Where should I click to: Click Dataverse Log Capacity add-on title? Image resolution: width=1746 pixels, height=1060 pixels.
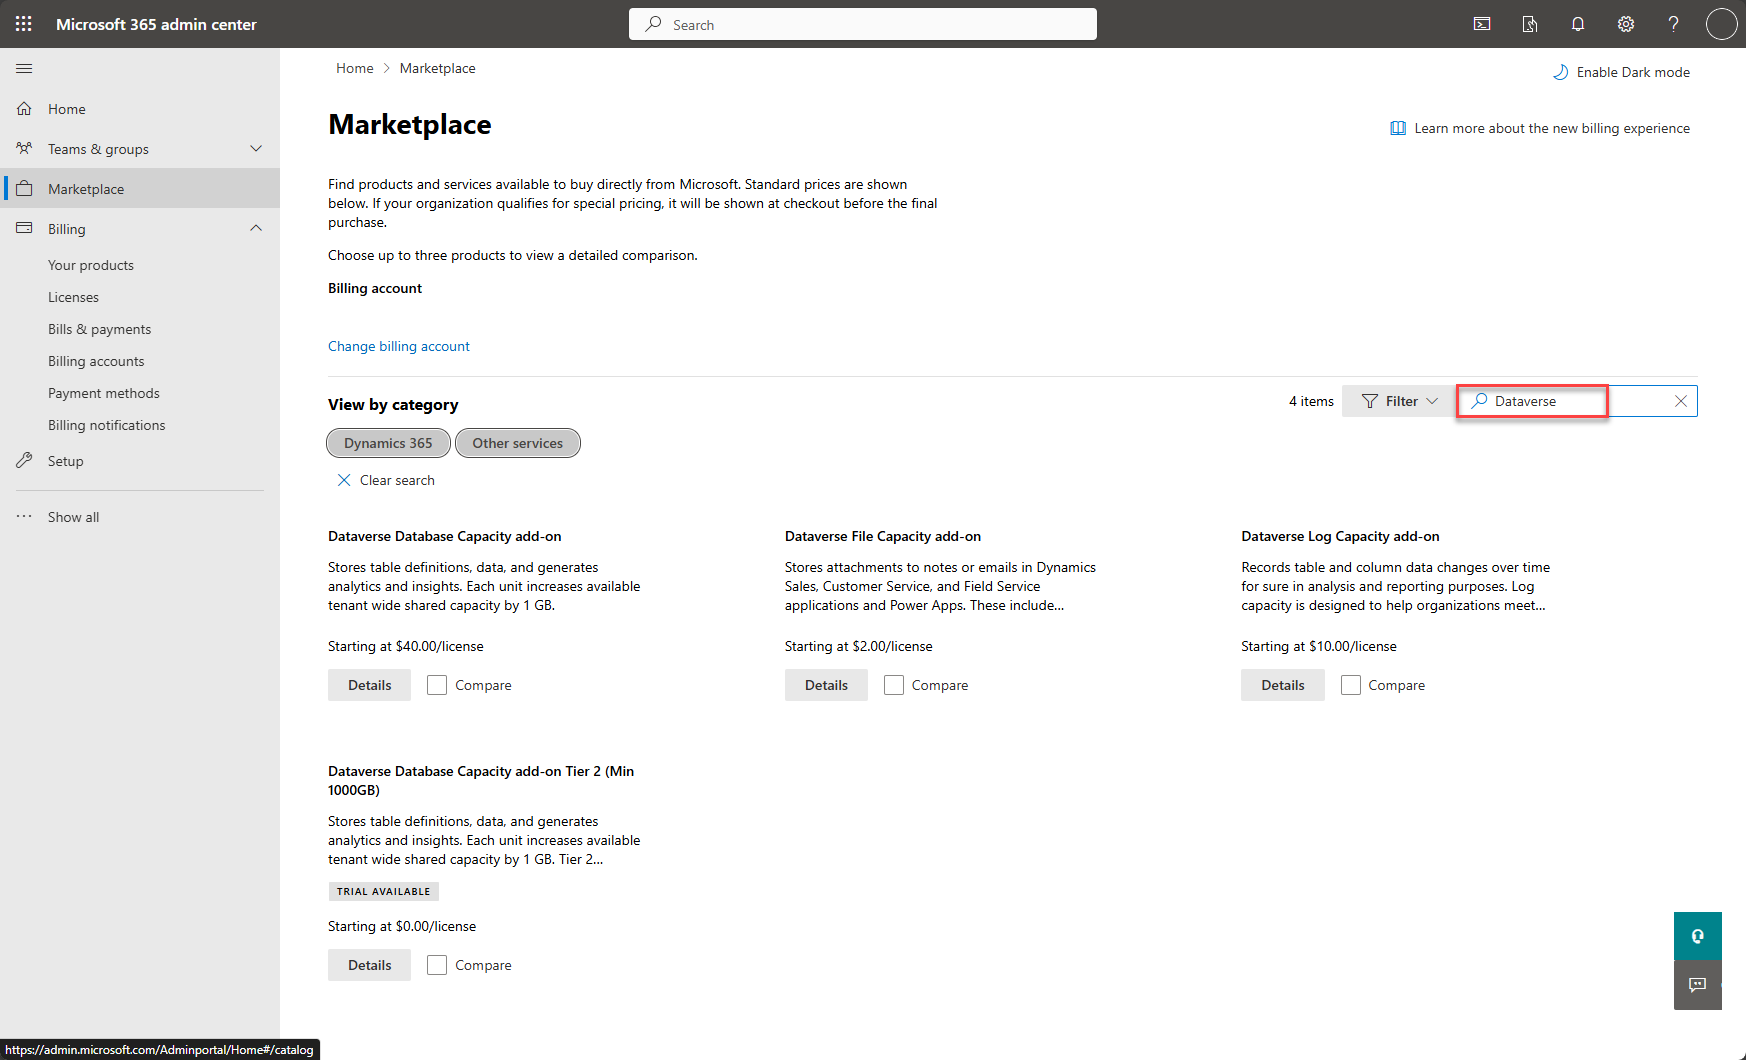[x=1340, y=536]
